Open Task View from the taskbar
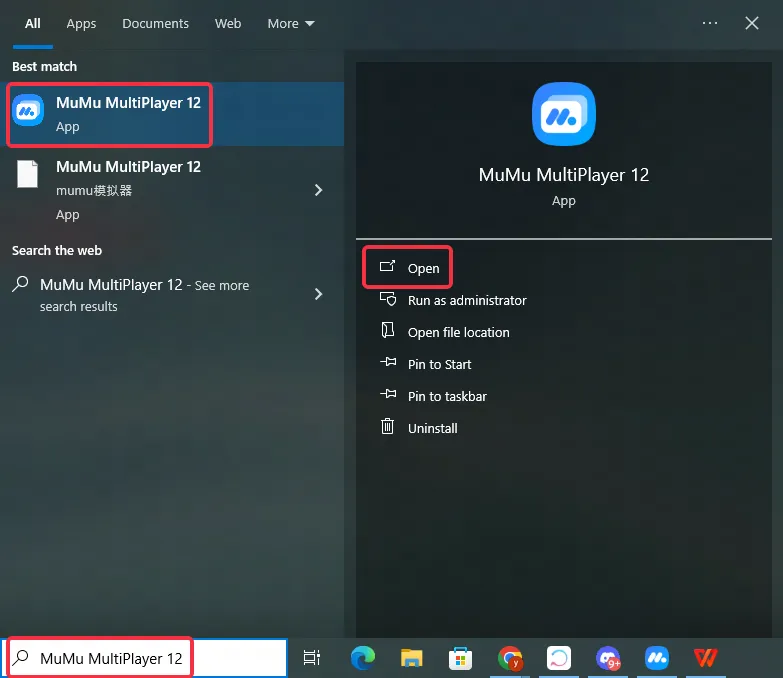The width and height of the screenshot is (783, 678). [312, 658]
